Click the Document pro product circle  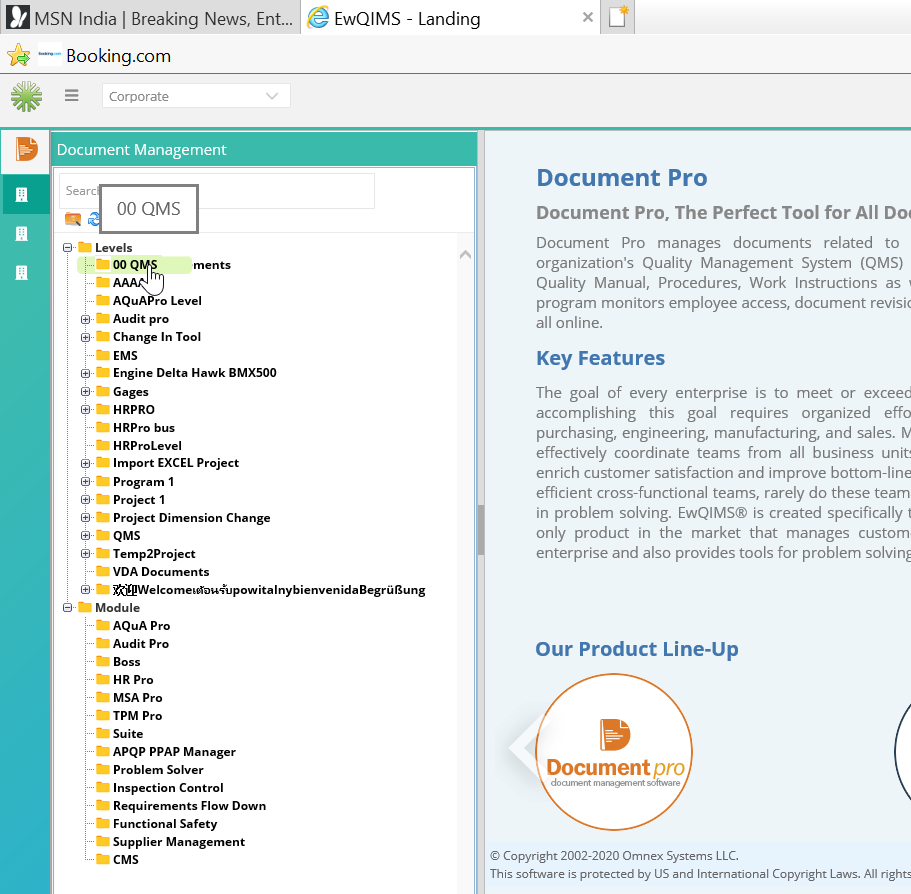[614, 752]
